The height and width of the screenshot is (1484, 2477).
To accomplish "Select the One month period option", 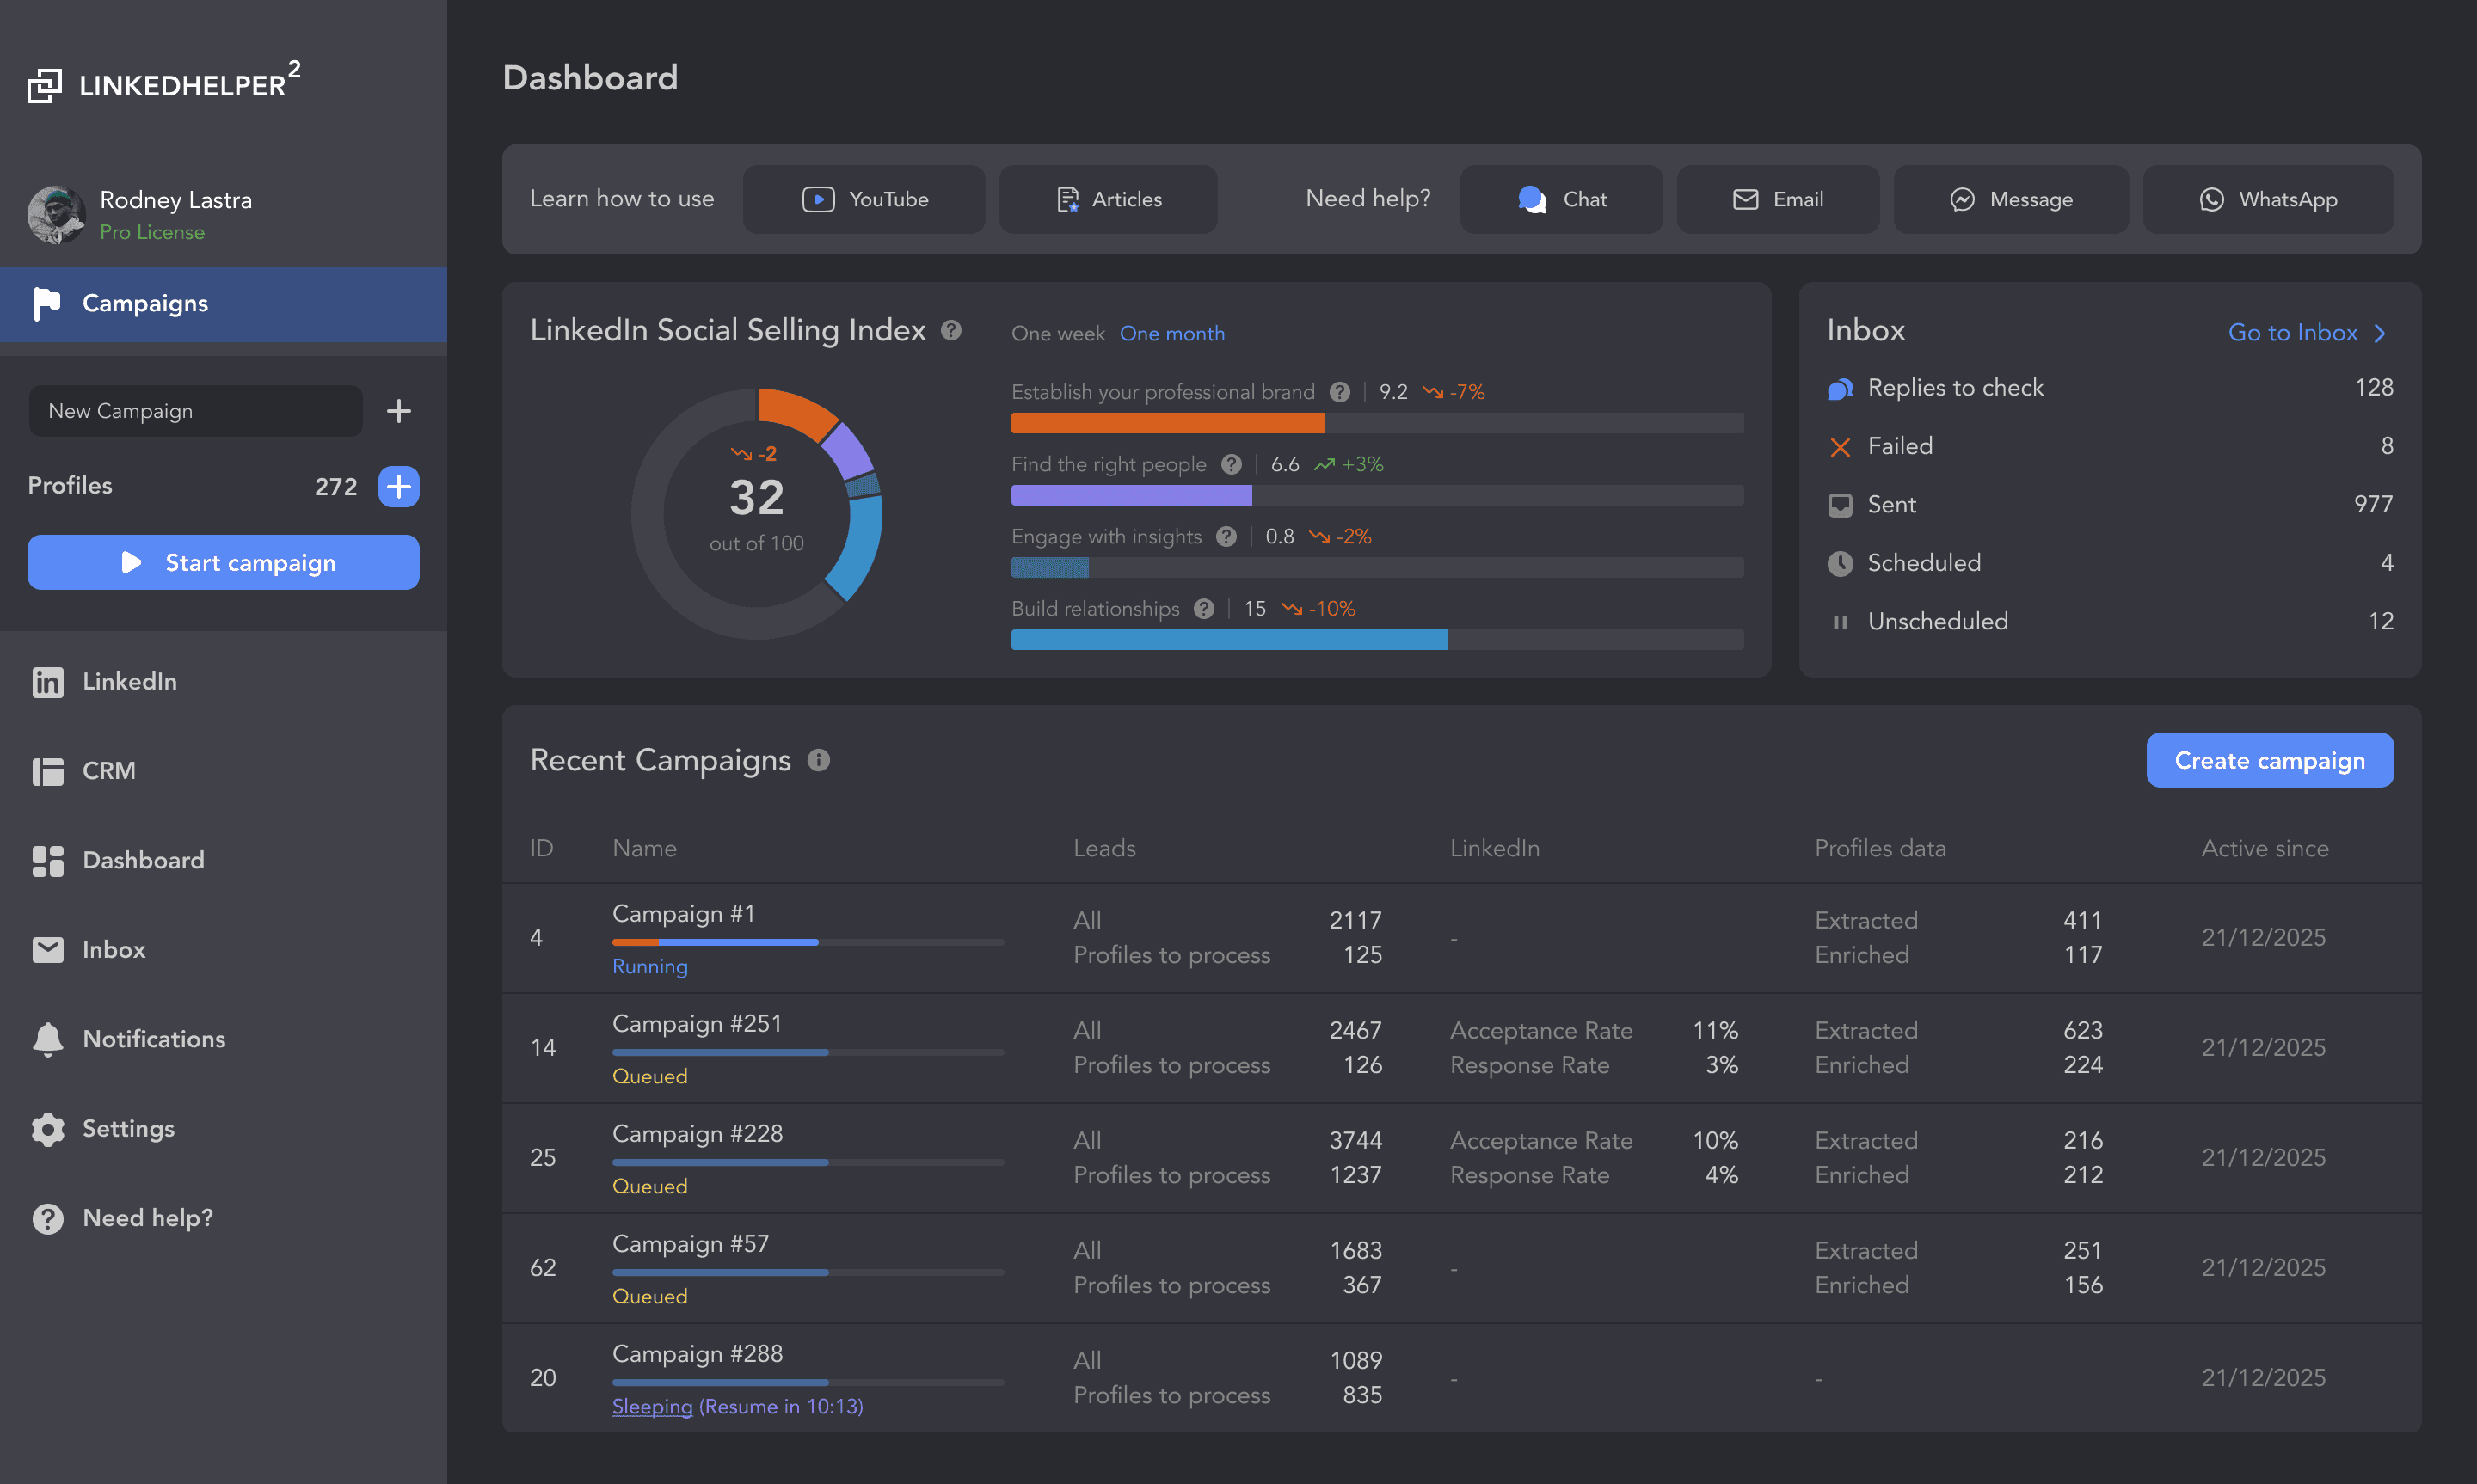I will tap(1171, 333).
